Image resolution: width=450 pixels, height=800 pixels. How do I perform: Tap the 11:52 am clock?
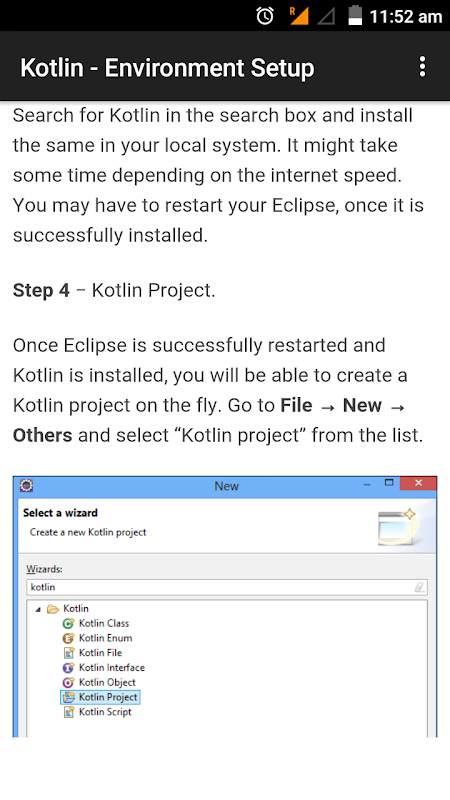(x=406, y=16)
